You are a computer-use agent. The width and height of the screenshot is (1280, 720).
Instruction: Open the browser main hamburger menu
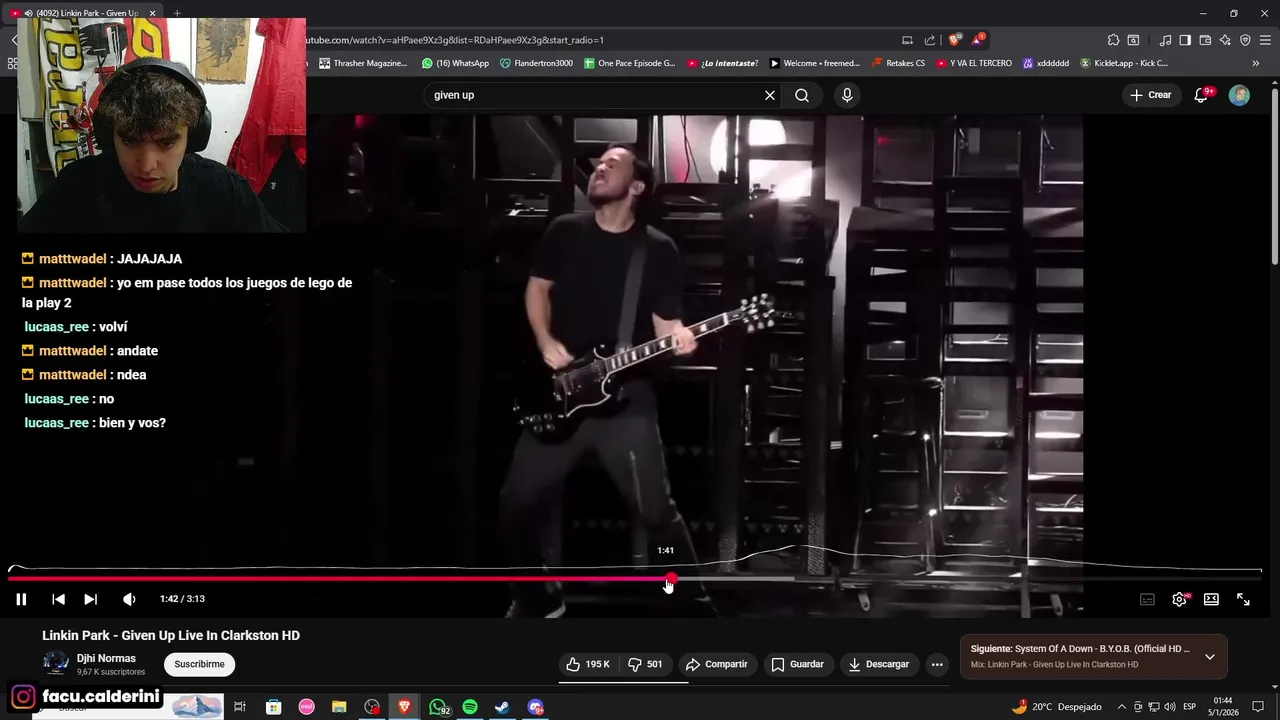coord(1265,40)
